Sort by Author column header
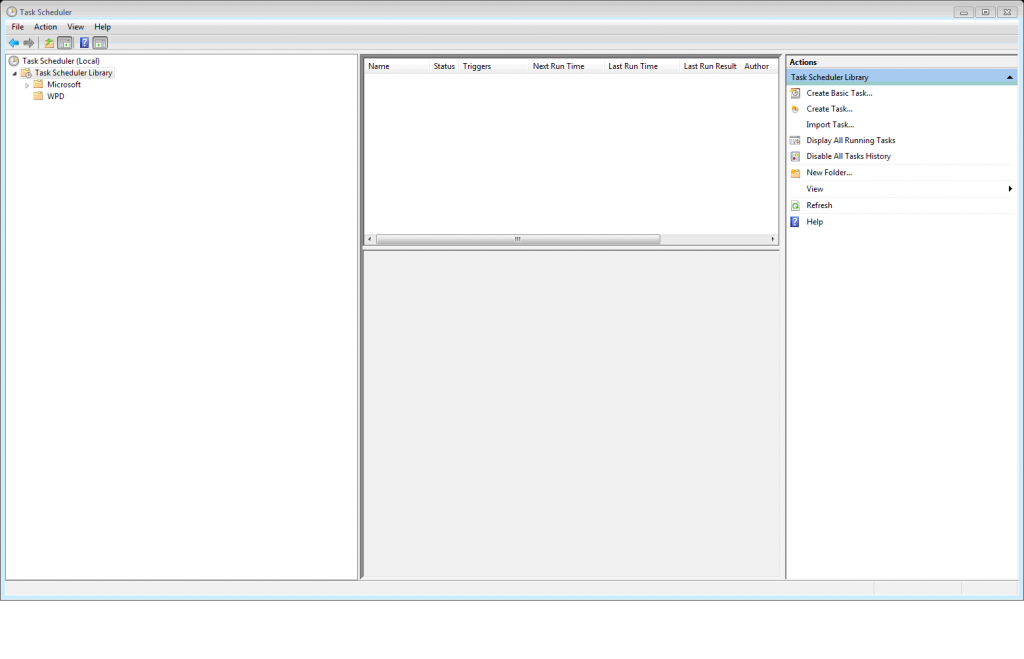The height and width of the screenshot is (659, 1024). tap(759, 66)
